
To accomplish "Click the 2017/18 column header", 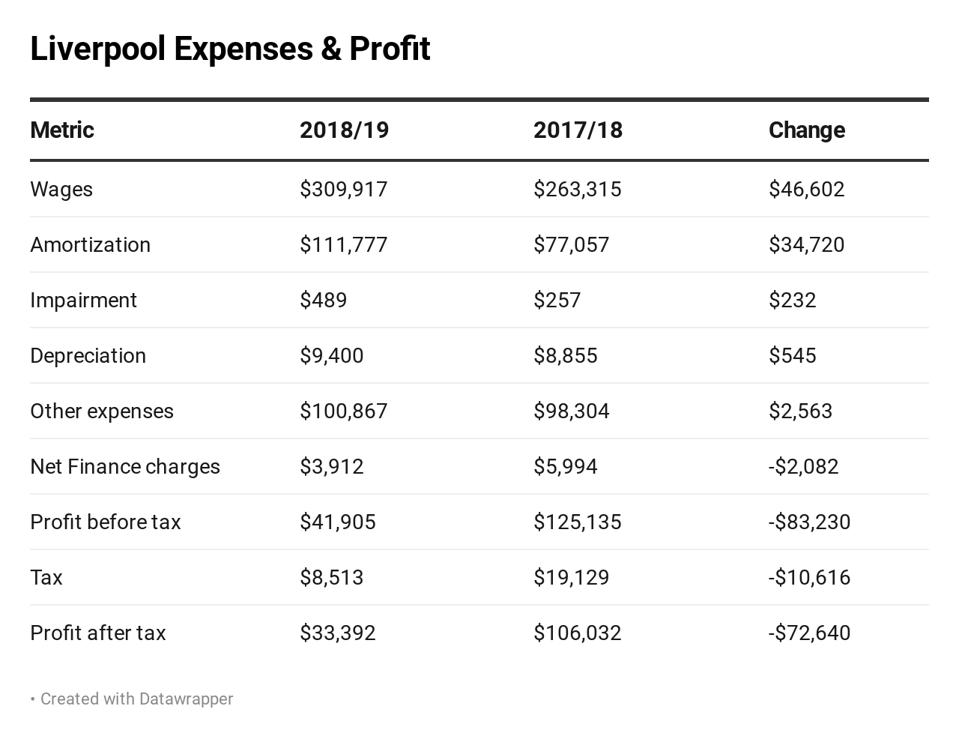I will (x=578, y=130).
